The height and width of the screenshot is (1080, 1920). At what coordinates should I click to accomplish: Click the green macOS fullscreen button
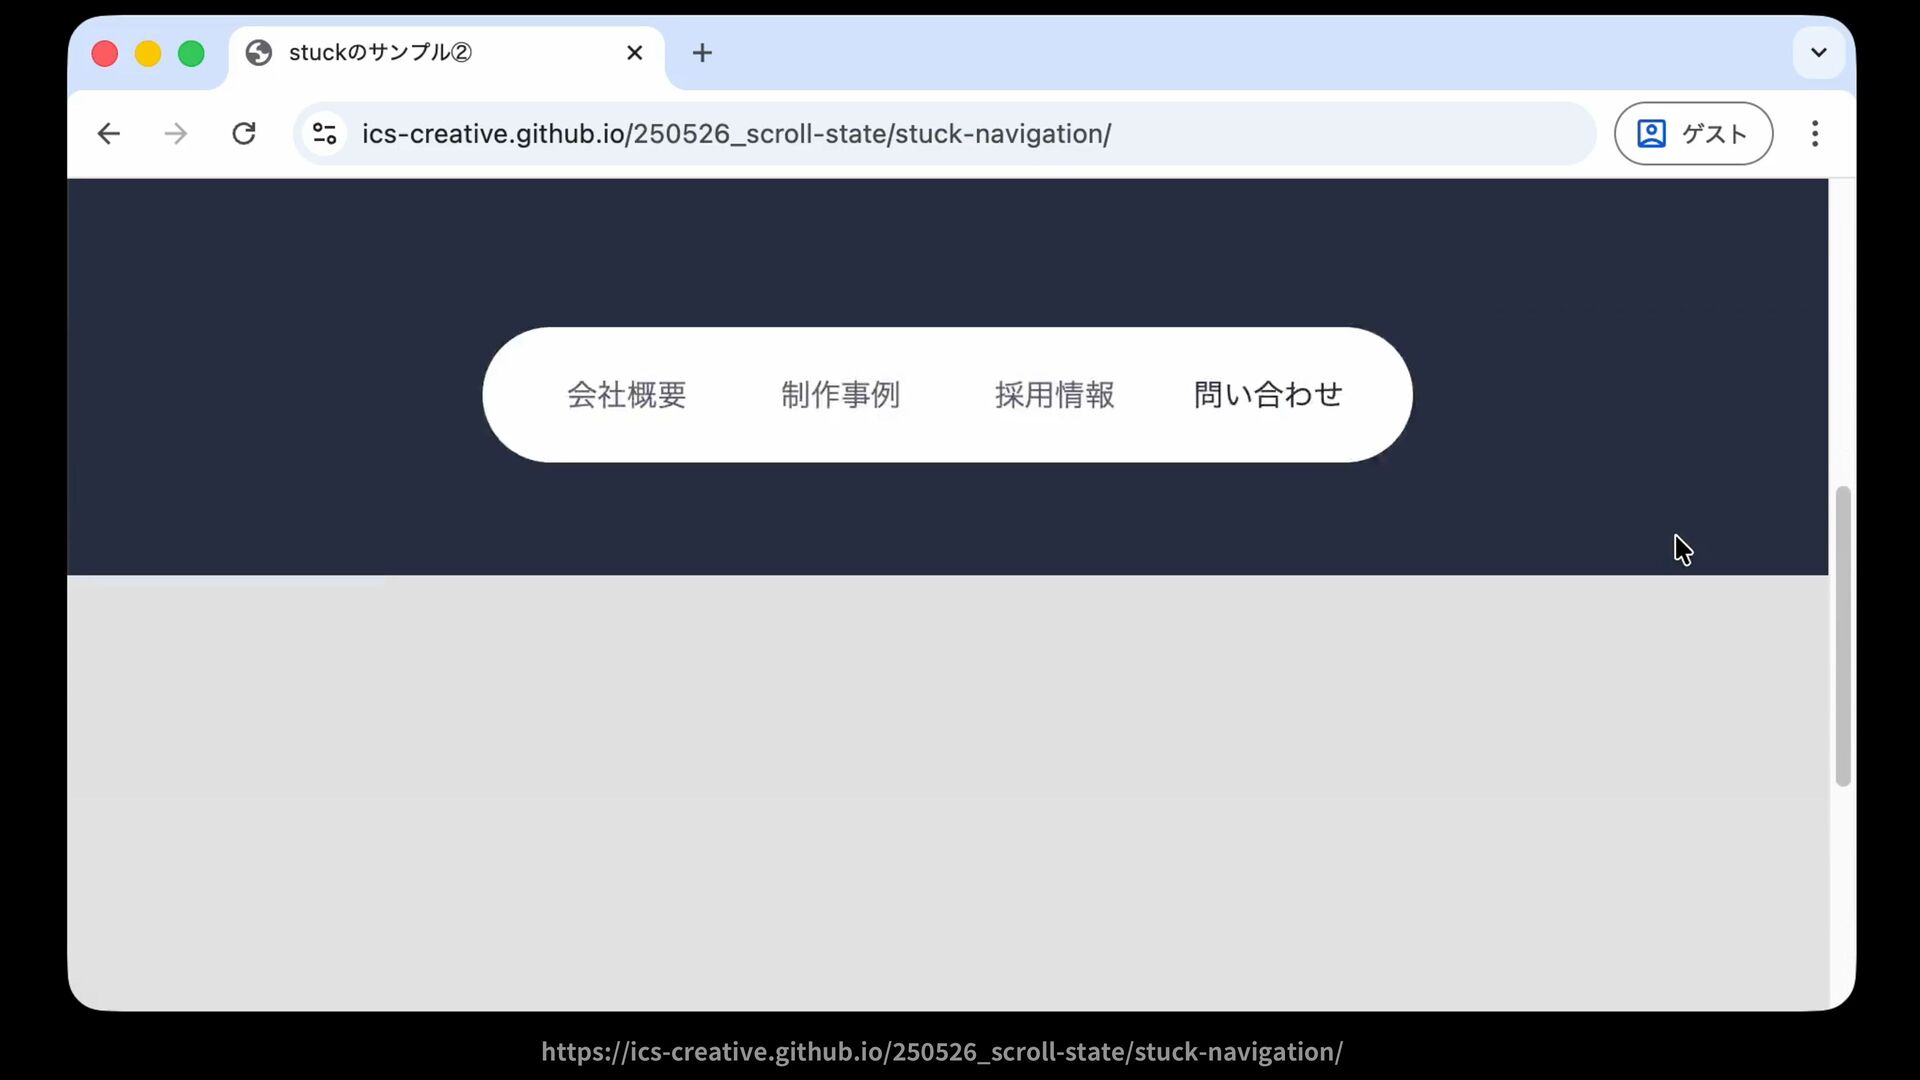(x=191, y=54)
